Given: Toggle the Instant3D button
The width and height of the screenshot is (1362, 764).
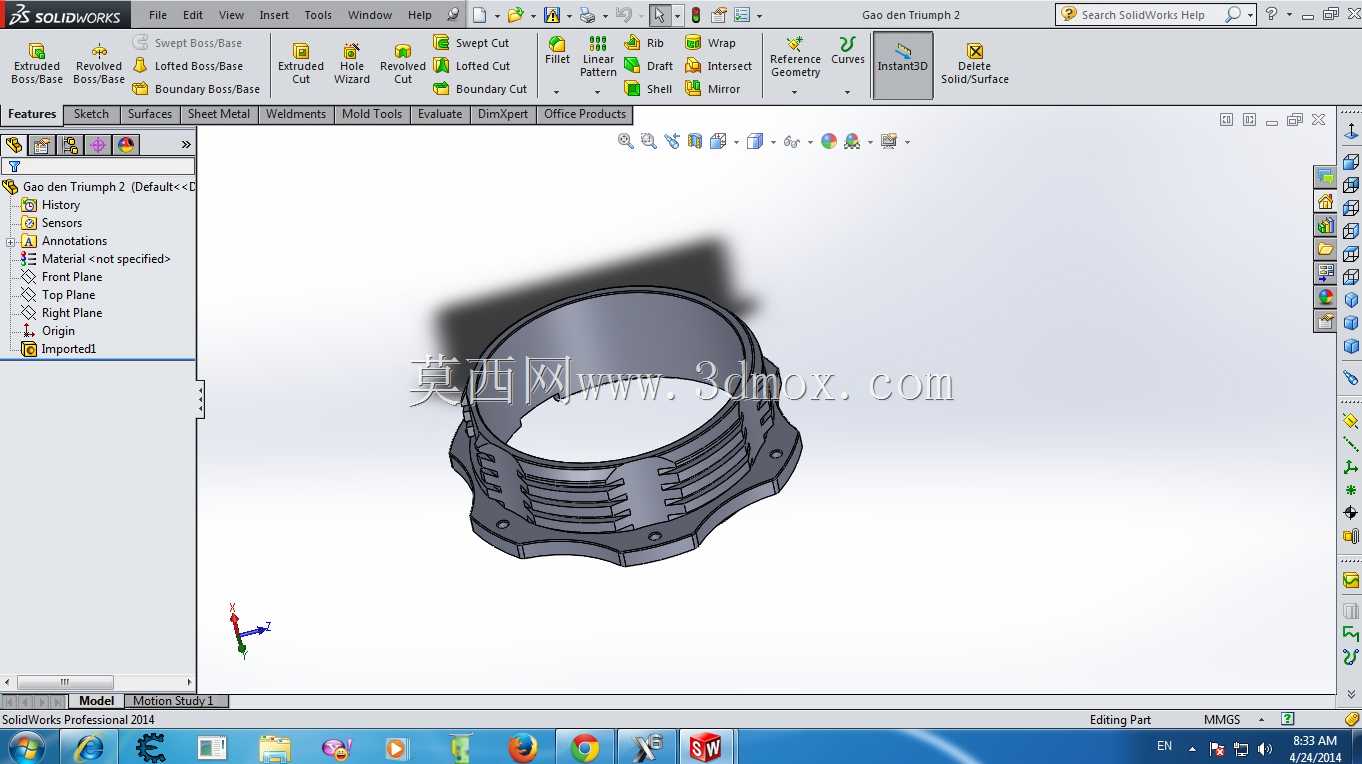Looking at the screenshot, I should (x=903, y=65).
